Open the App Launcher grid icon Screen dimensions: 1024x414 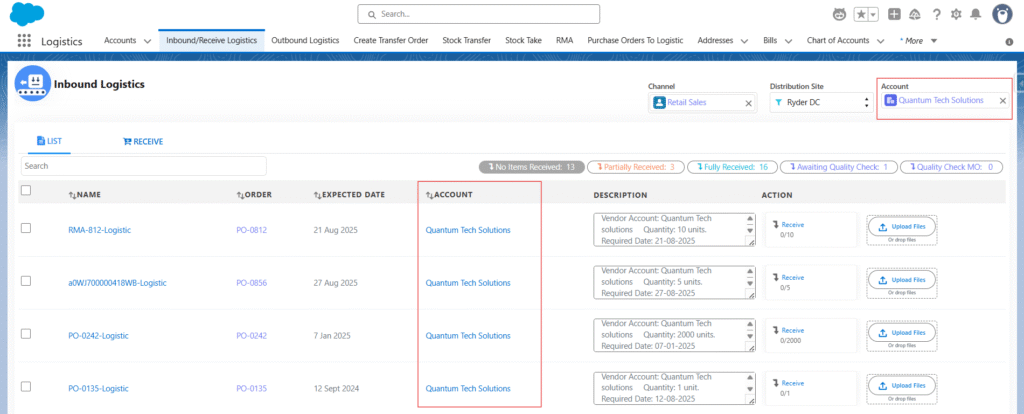[x=24, y=41]
